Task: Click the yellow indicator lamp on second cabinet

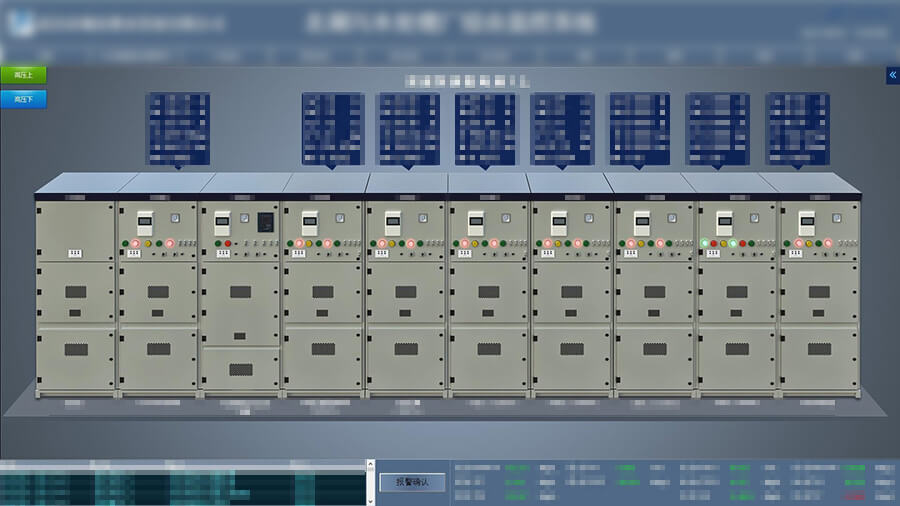Action: (x=148, y=243)
